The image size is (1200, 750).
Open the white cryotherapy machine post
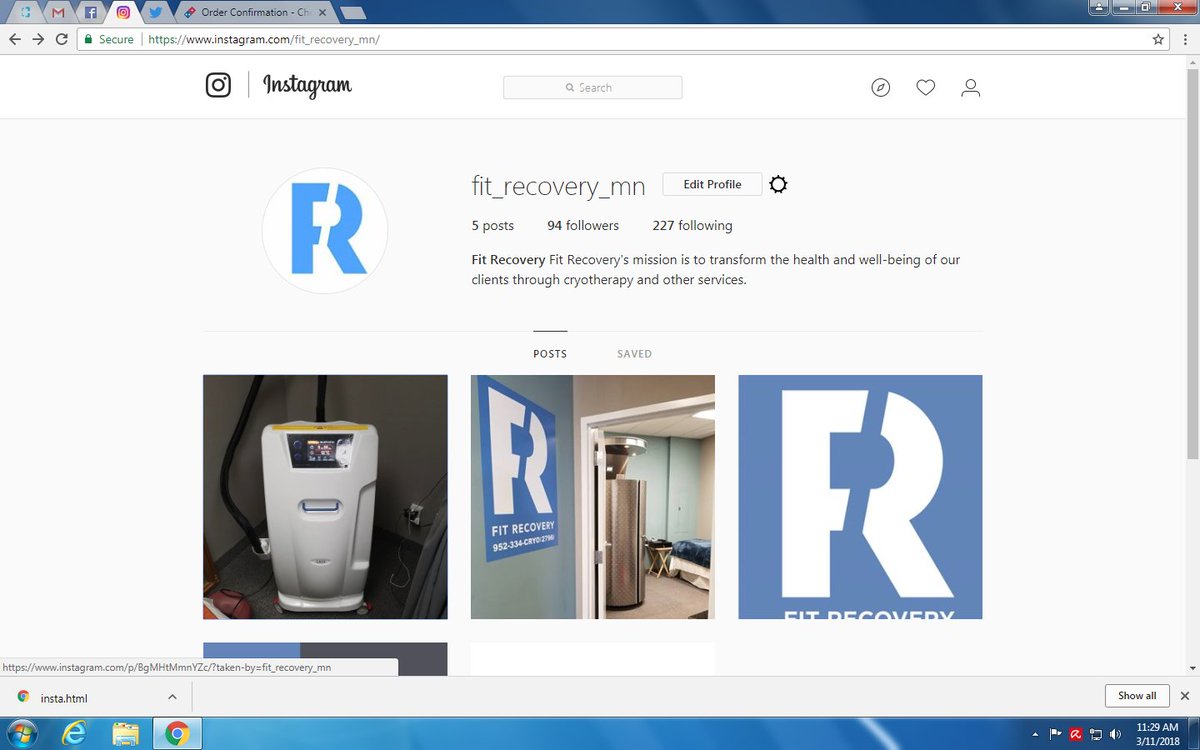pyautogui.click(x=325, y=497)
